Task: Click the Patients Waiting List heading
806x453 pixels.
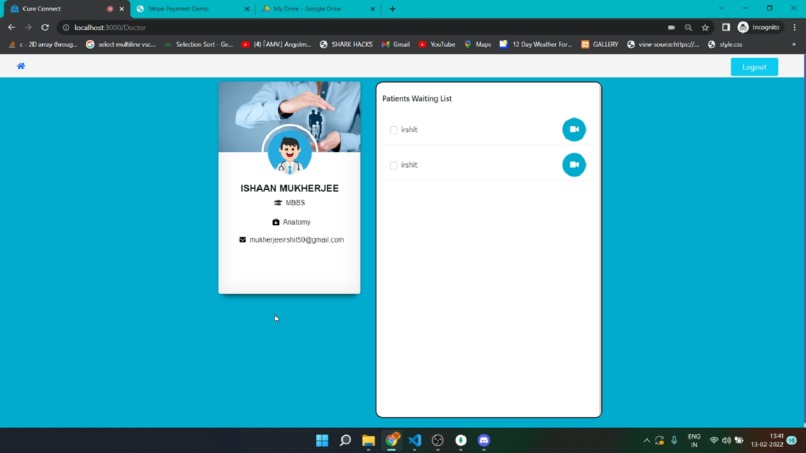Action: (417, 99)
